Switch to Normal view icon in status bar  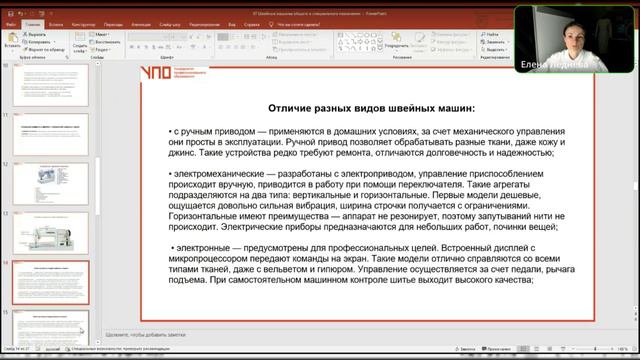point(523,349)
